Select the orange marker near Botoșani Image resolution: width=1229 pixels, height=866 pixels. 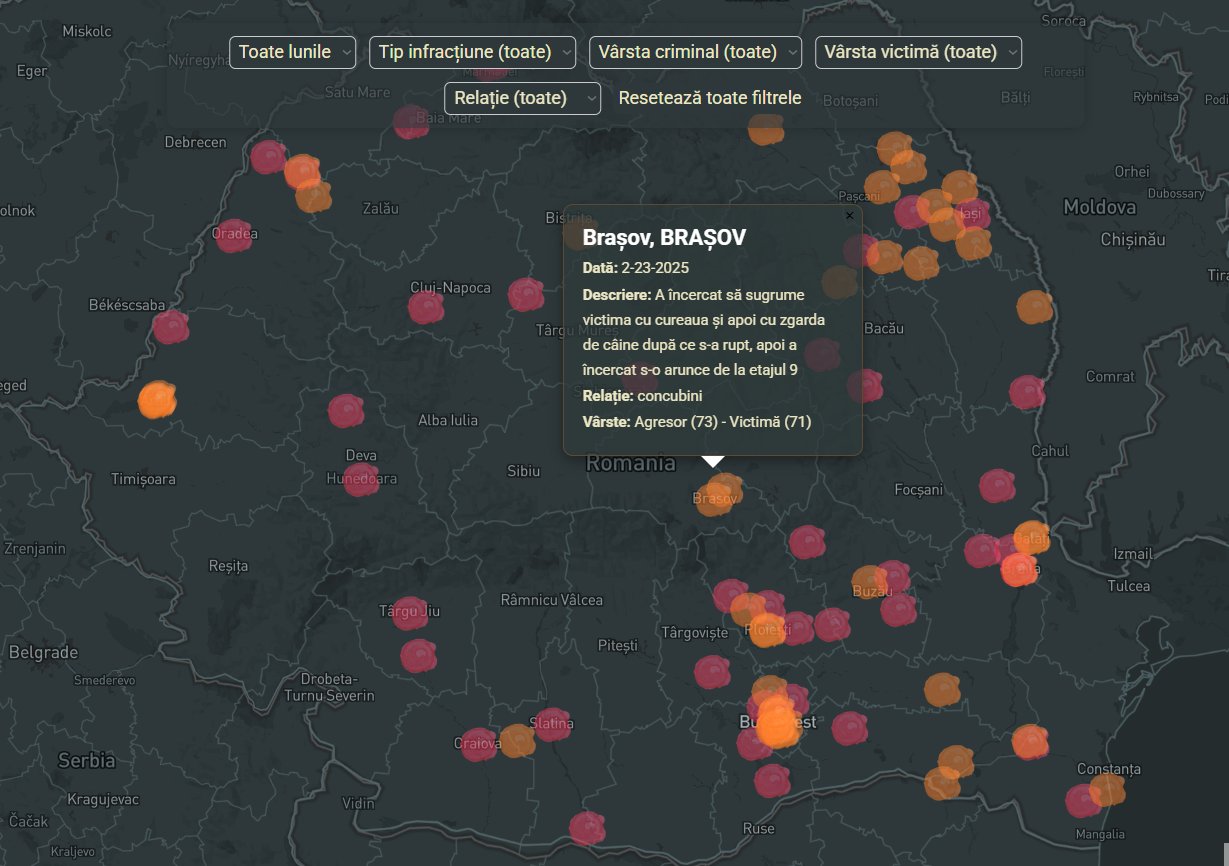[x=766, y=129]
